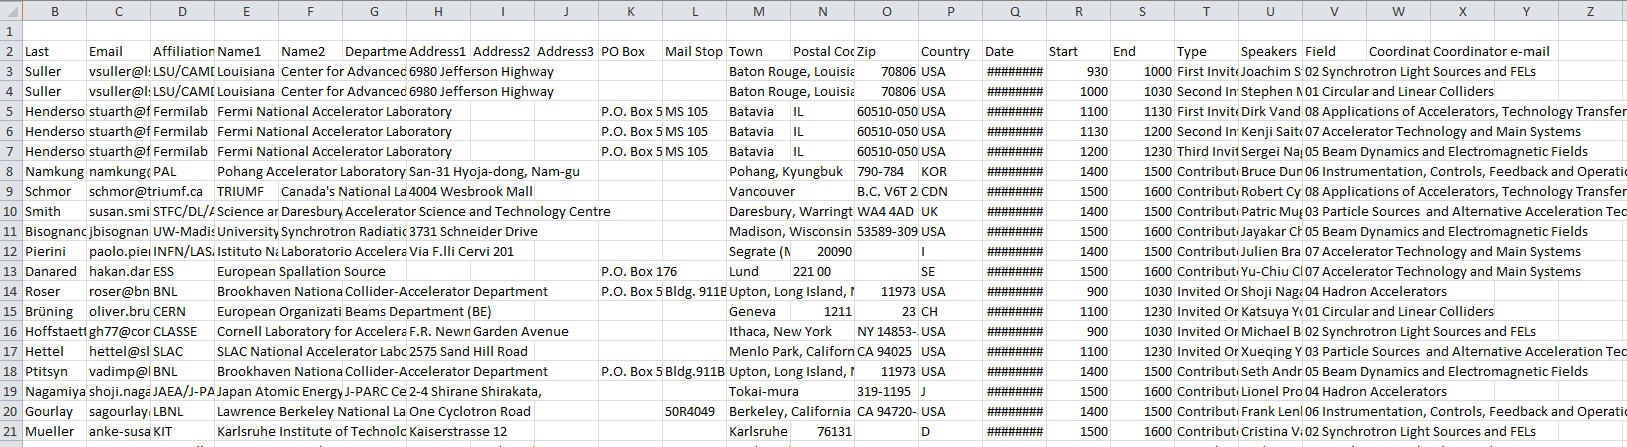1627x447 pixels.
Task: Click the 'Type' header cell
Action: coord(1206,51)
